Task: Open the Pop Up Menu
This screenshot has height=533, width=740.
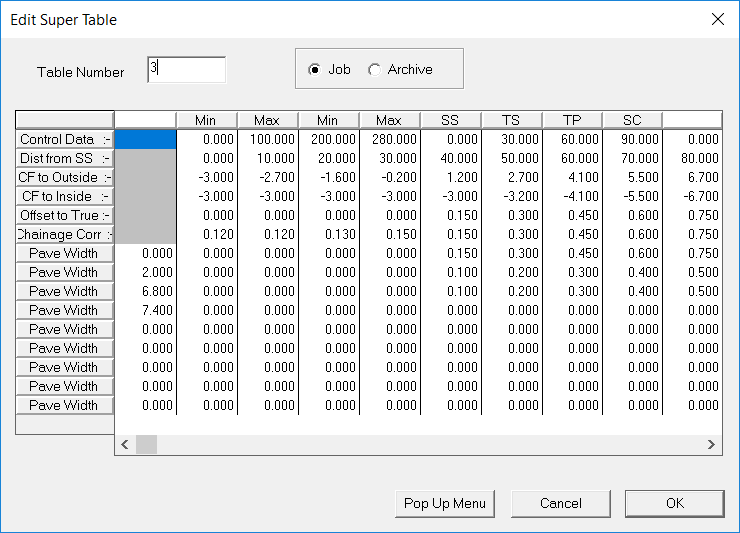Action: tap(445, 503)
